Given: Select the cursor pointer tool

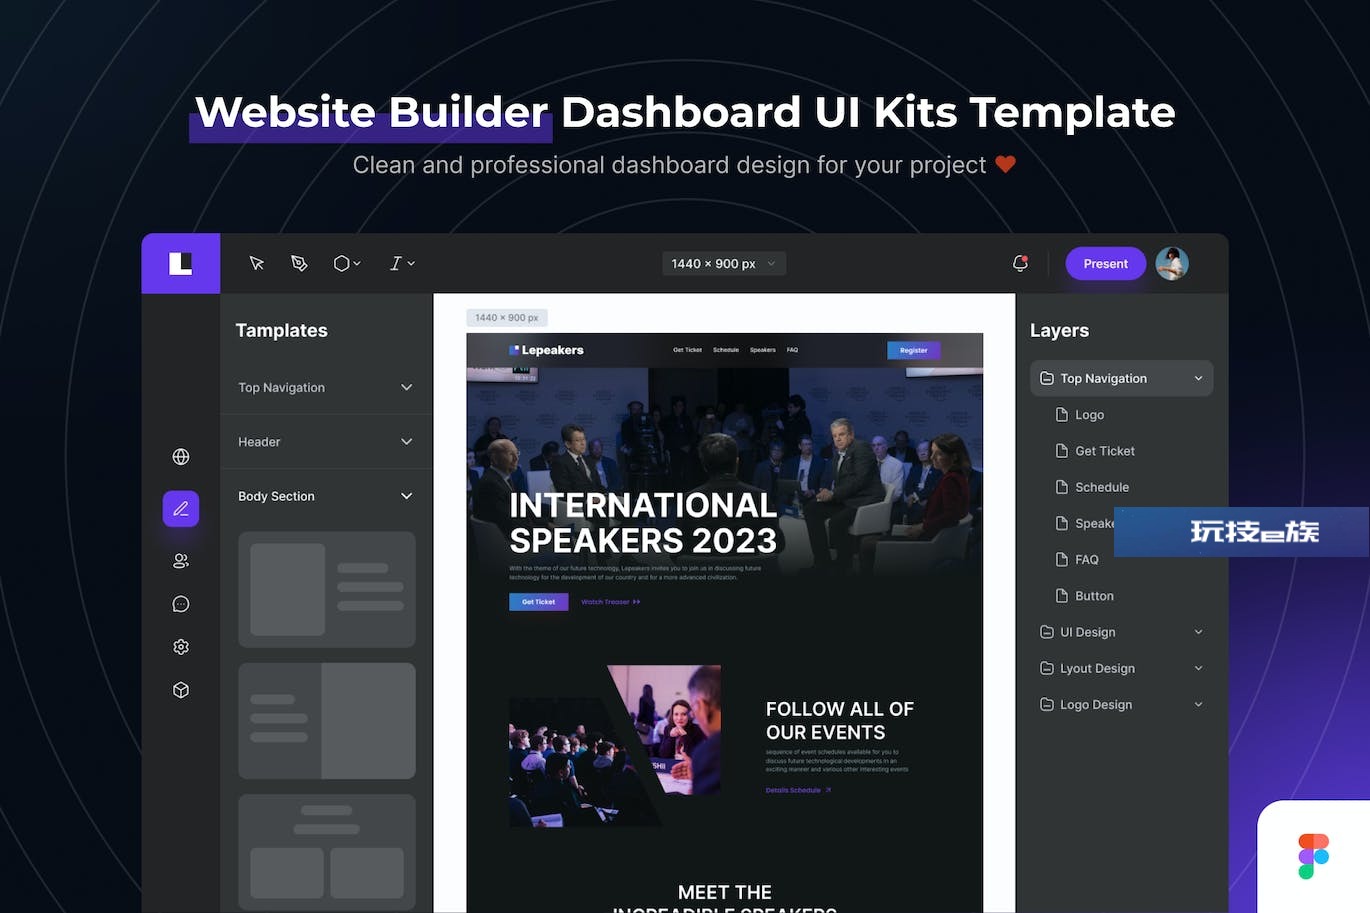Looking at the screenshot, I should click(256, 263).
